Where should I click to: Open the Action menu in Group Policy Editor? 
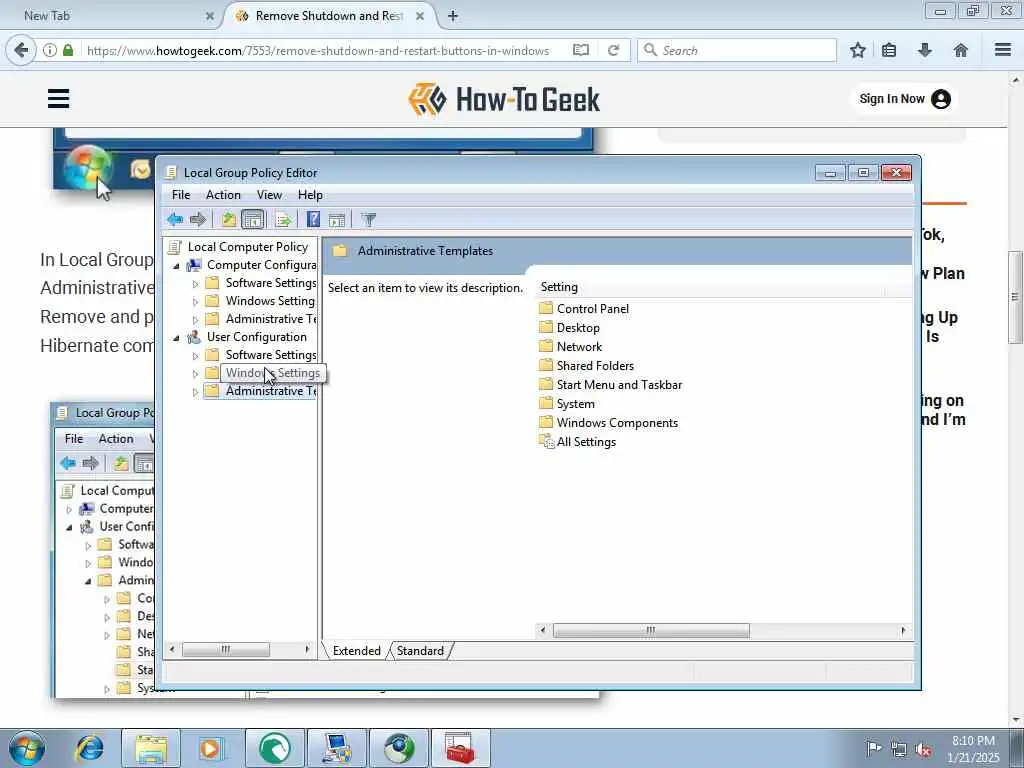coord(223,195)
